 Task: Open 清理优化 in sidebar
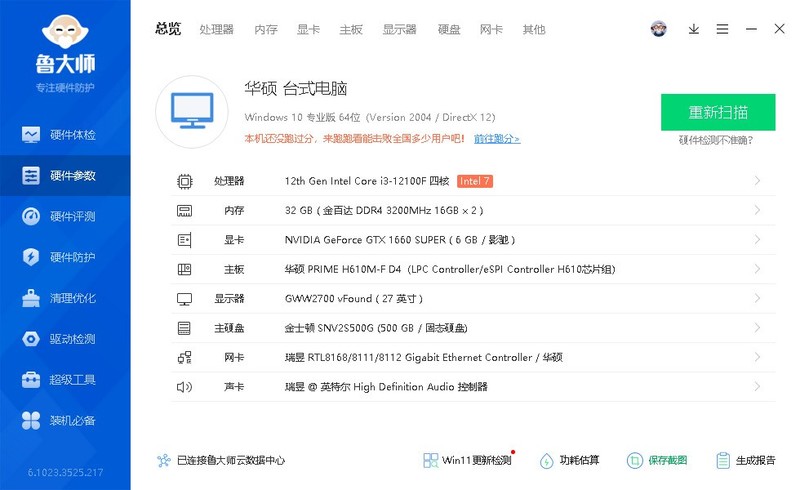click(65, 298)
